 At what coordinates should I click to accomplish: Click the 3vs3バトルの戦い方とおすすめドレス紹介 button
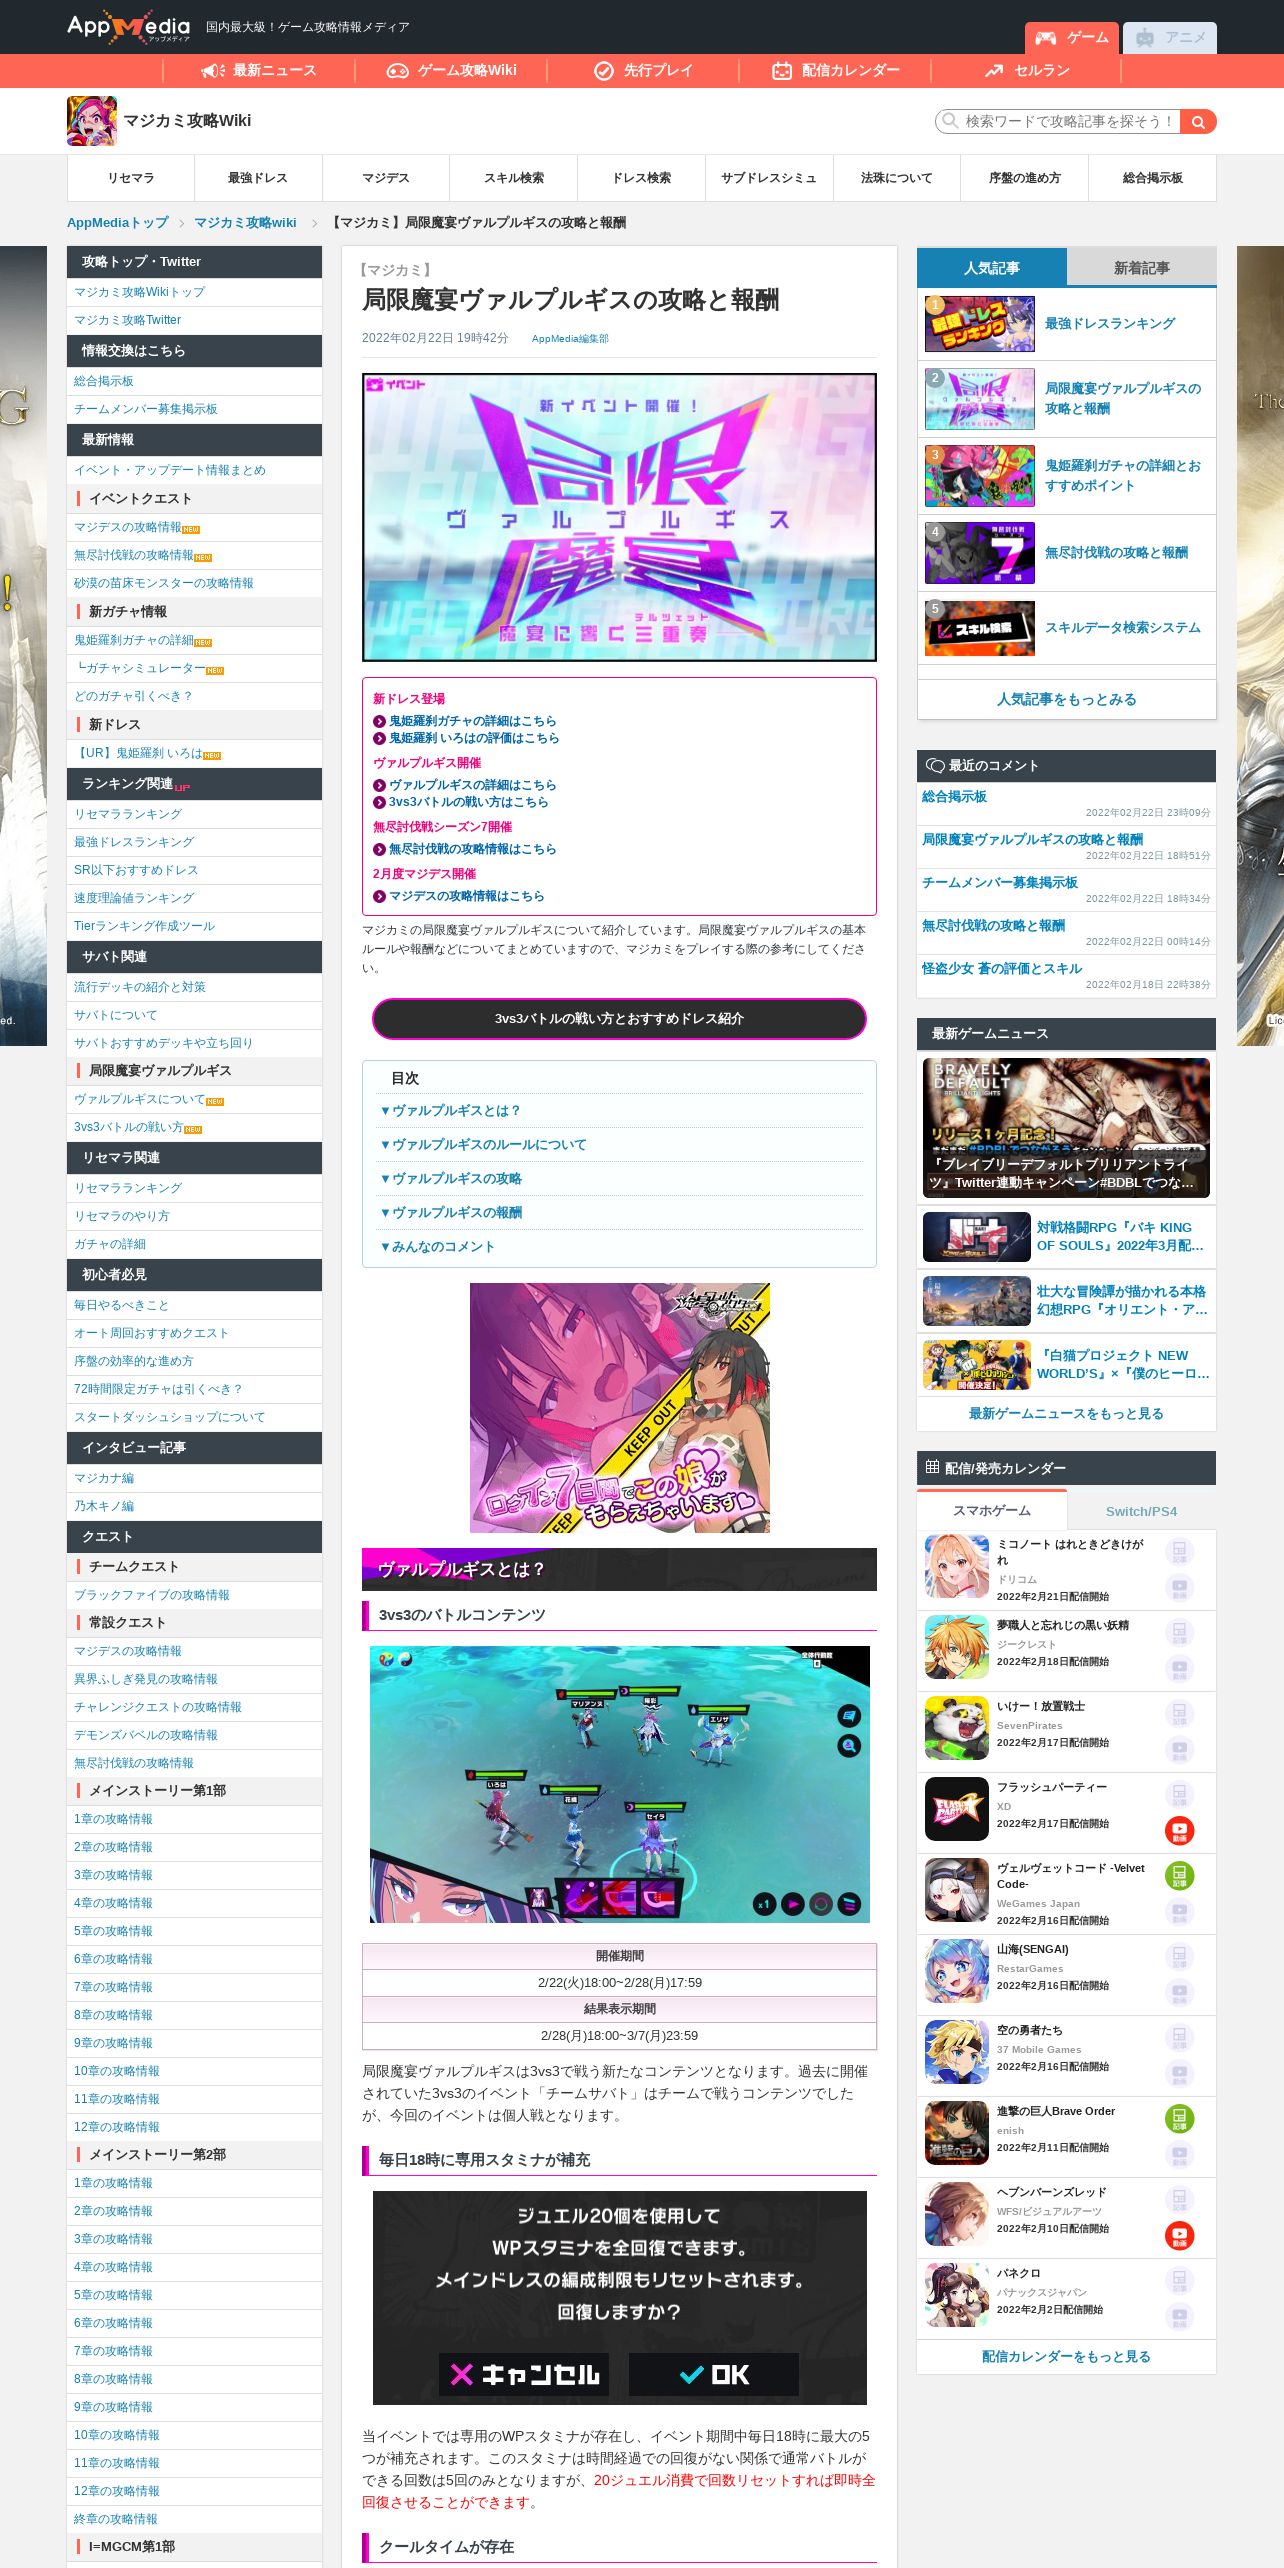click(619, 1019)
